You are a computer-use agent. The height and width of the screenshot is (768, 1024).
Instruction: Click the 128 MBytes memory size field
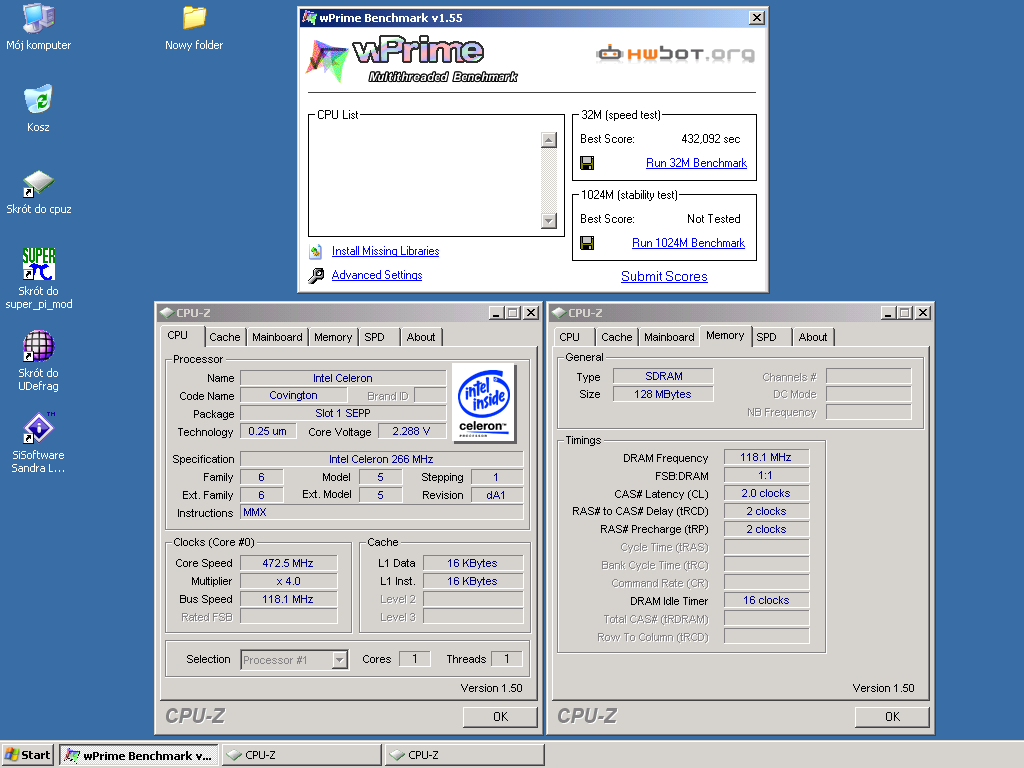coord(663,394)
